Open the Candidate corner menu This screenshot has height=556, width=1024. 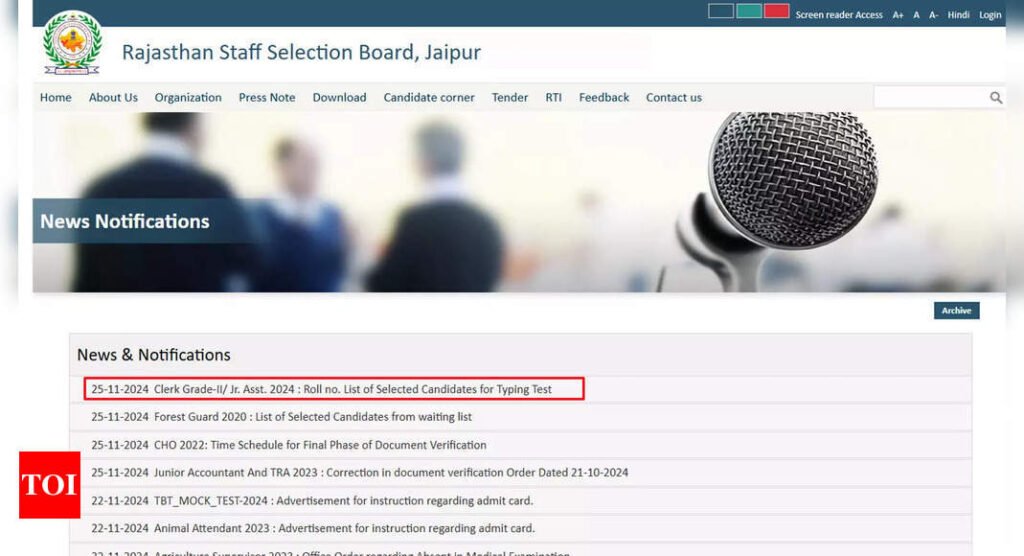point(429,97)
